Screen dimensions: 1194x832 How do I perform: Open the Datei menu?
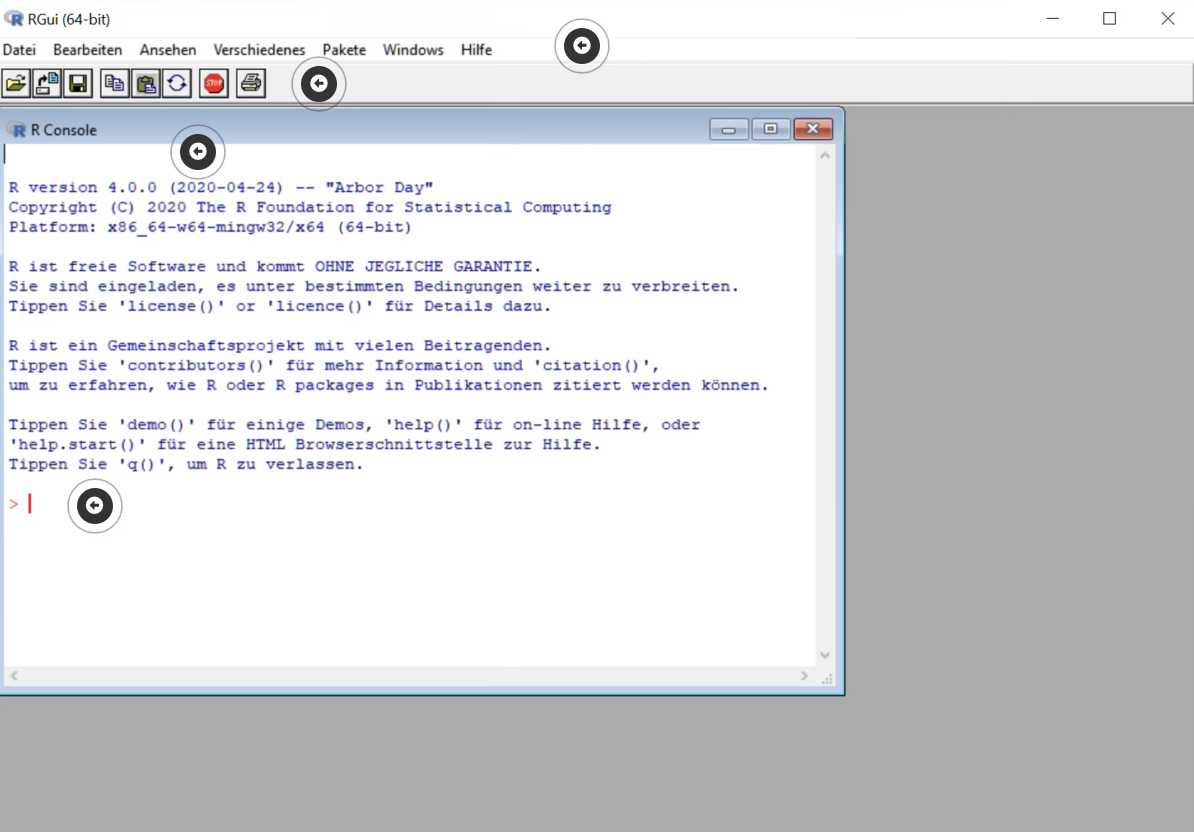19,49
